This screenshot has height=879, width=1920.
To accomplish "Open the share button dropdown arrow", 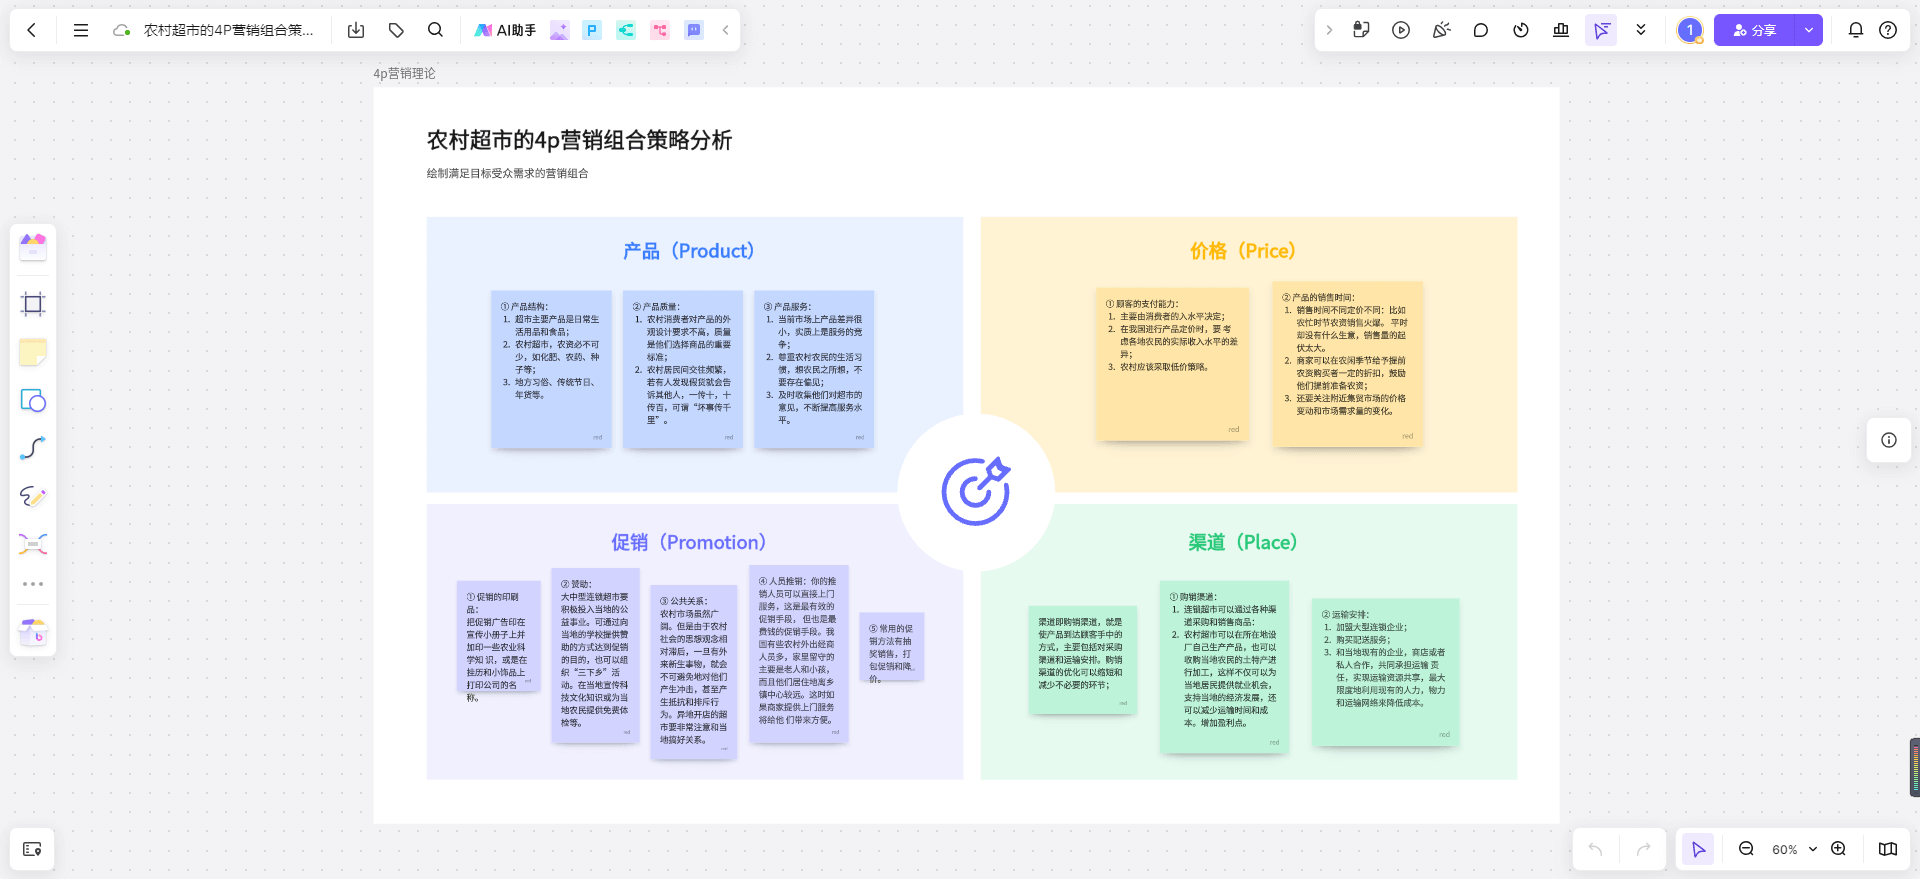I will 1809,30.
